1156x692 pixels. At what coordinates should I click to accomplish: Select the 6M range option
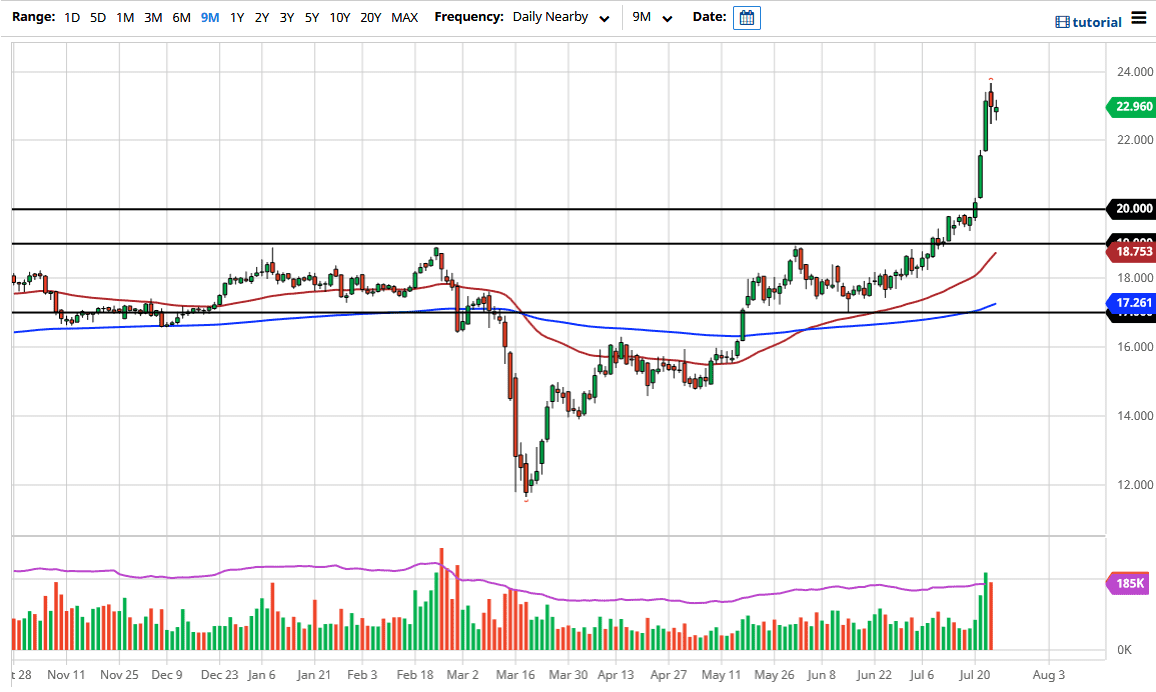[x=181, y=17]
